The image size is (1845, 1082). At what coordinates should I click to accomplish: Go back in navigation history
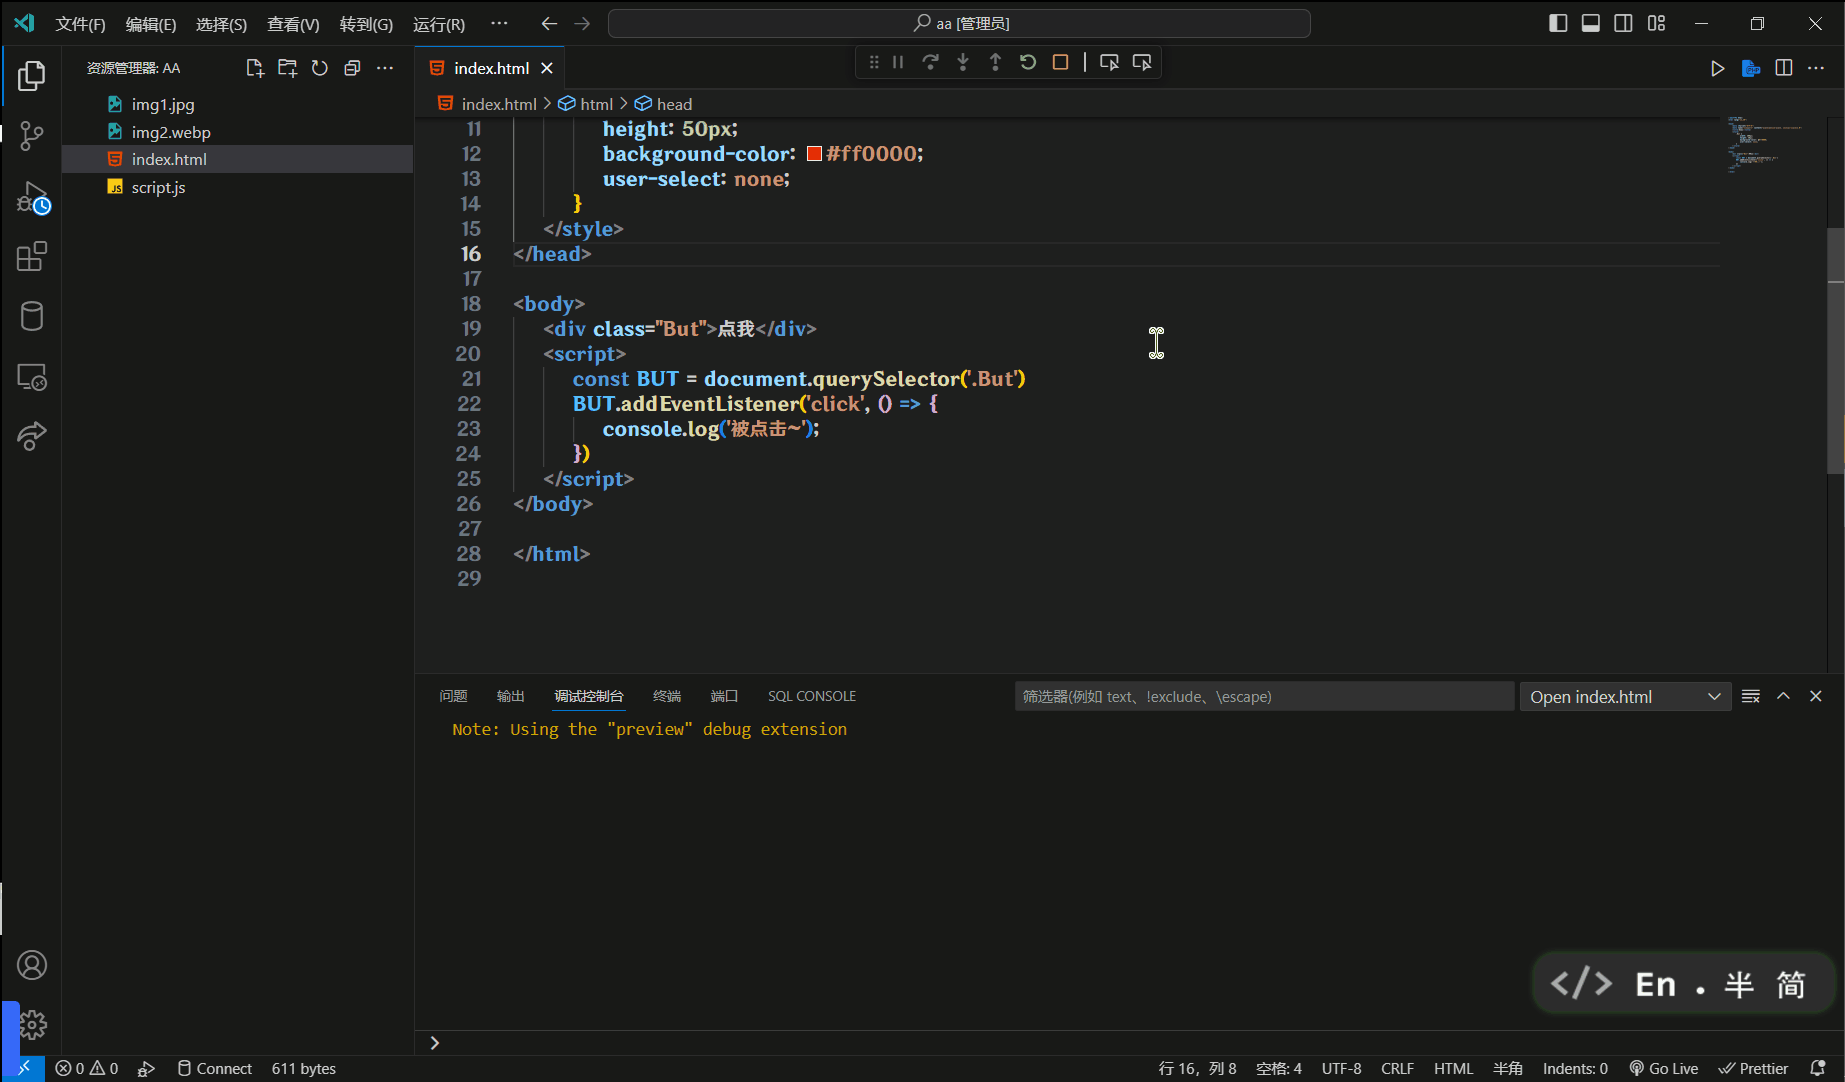(549, 23)
